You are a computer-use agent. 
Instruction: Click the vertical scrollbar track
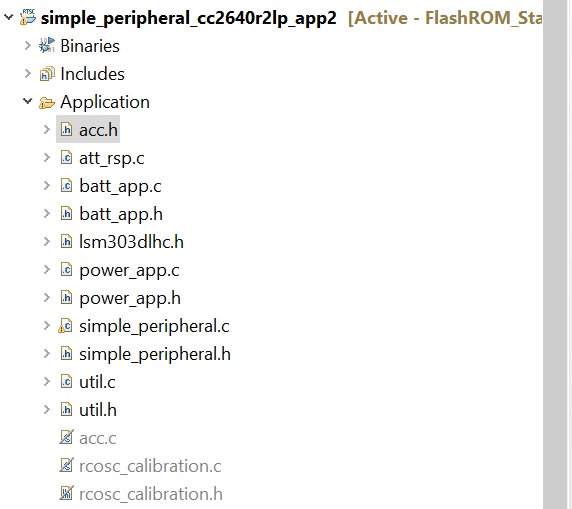555,254
